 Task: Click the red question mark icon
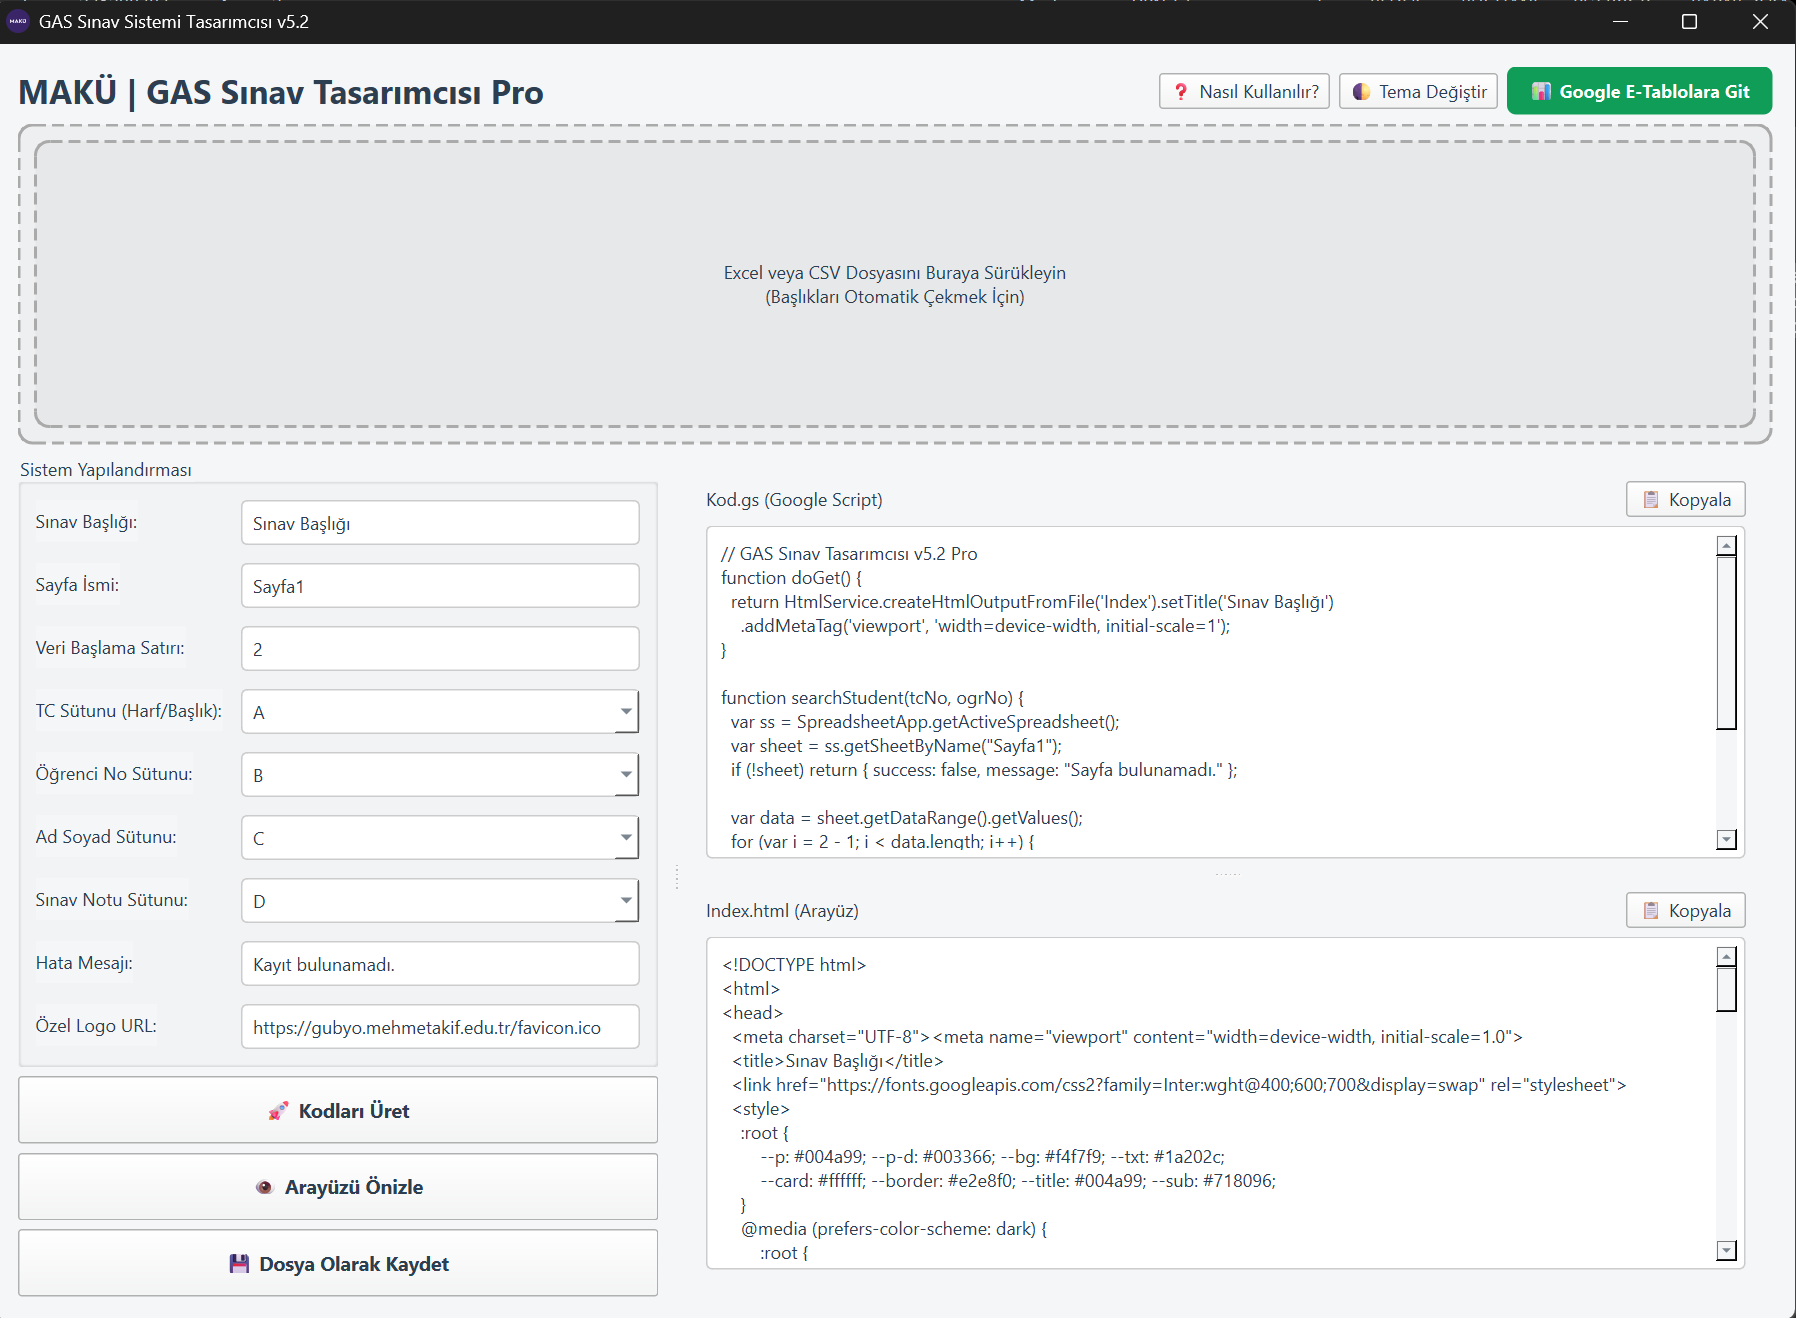click(x=1181, y=91)
